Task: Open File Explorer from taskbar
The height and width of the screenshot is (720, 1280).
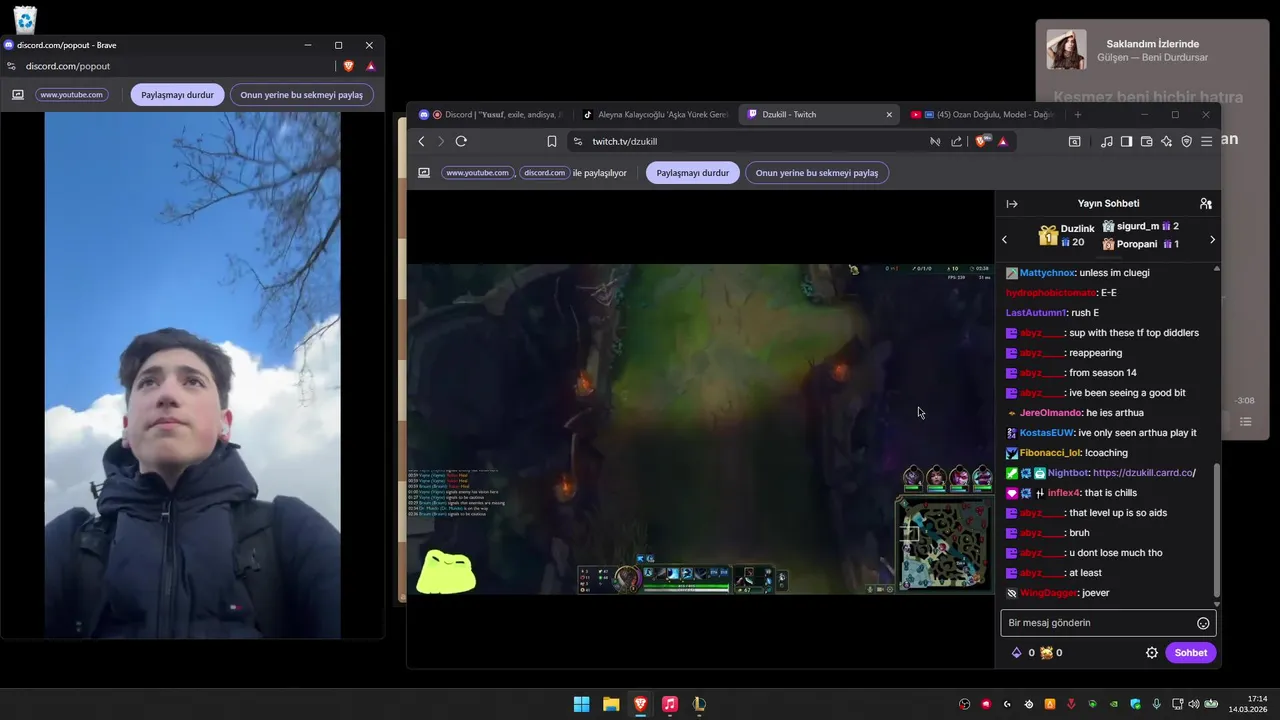Action: coord(611,704)
